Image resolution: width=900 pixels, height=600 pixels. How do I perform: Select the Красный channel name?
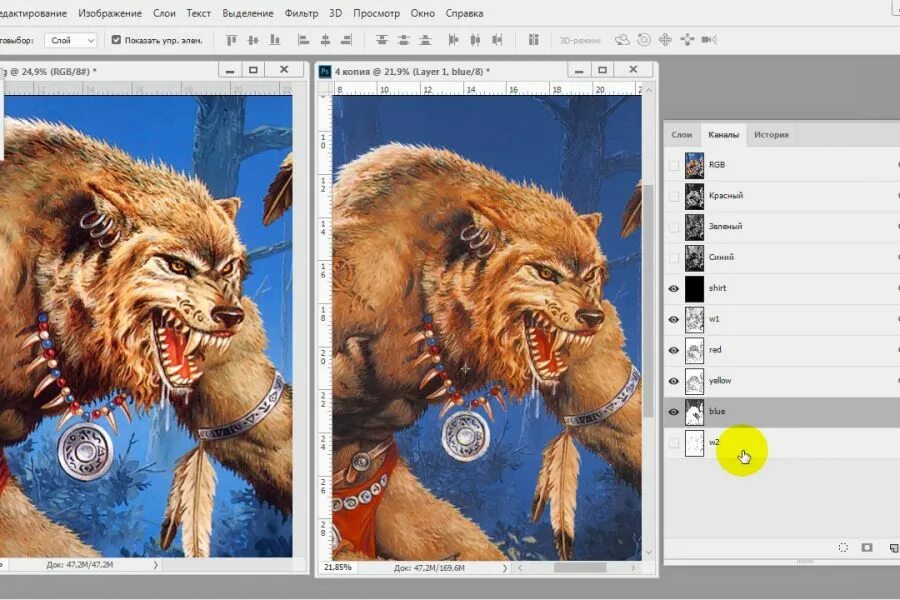726,196
